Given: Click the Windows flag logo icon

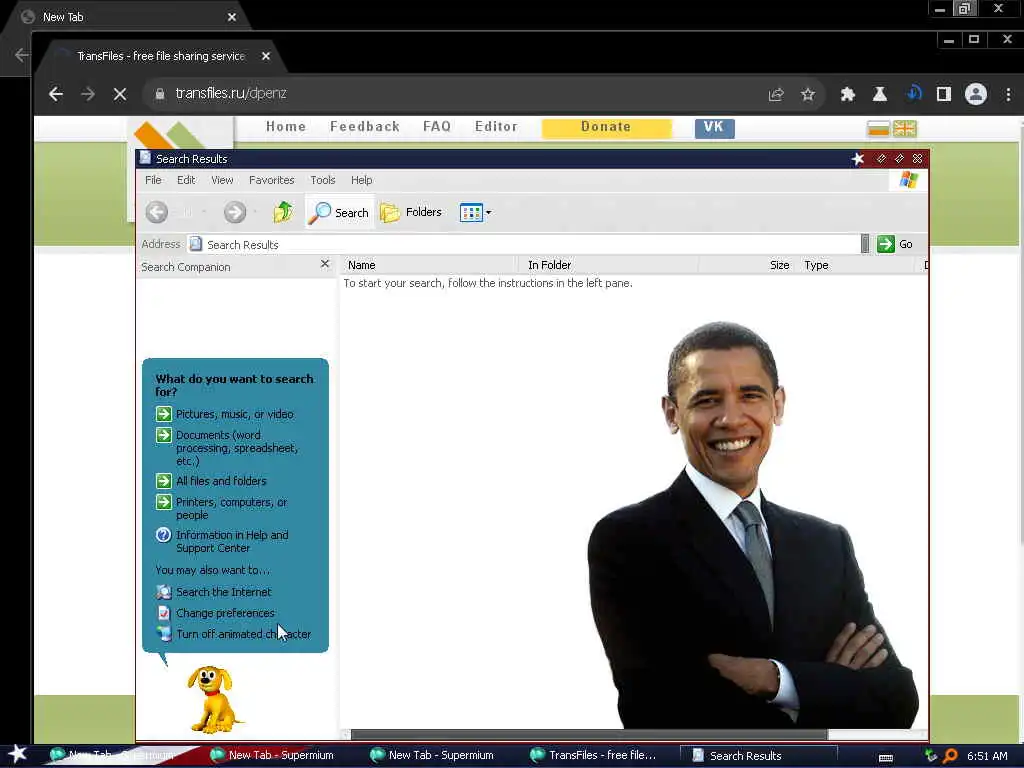Looking at the screenshot, I should [x=908, y=180].
